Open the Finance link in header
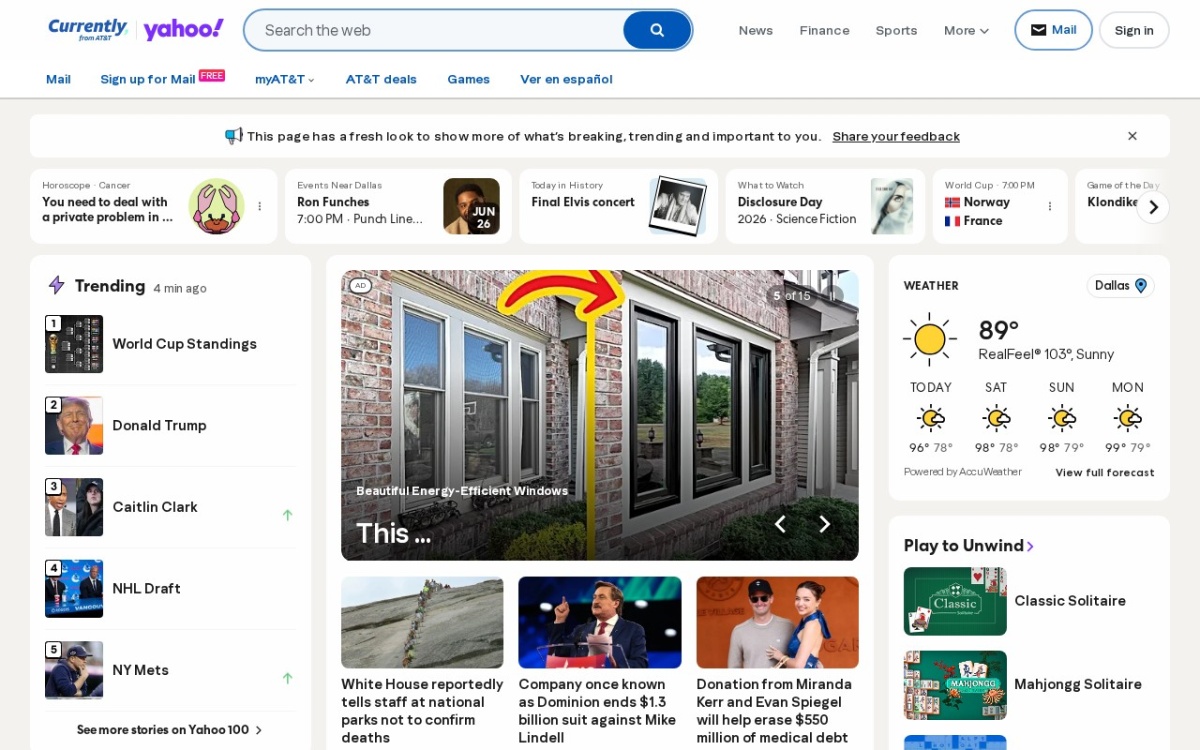Viewport: 1200px width, 750px height. click(824, 30)
